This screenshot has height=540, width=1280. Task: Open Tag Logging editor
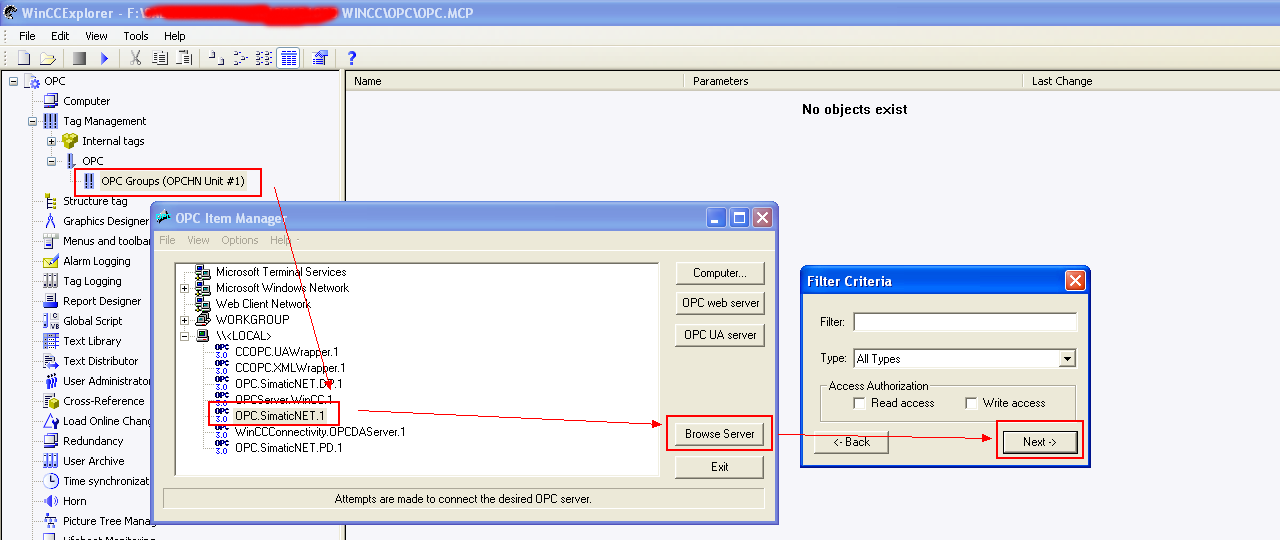(92, 281)
